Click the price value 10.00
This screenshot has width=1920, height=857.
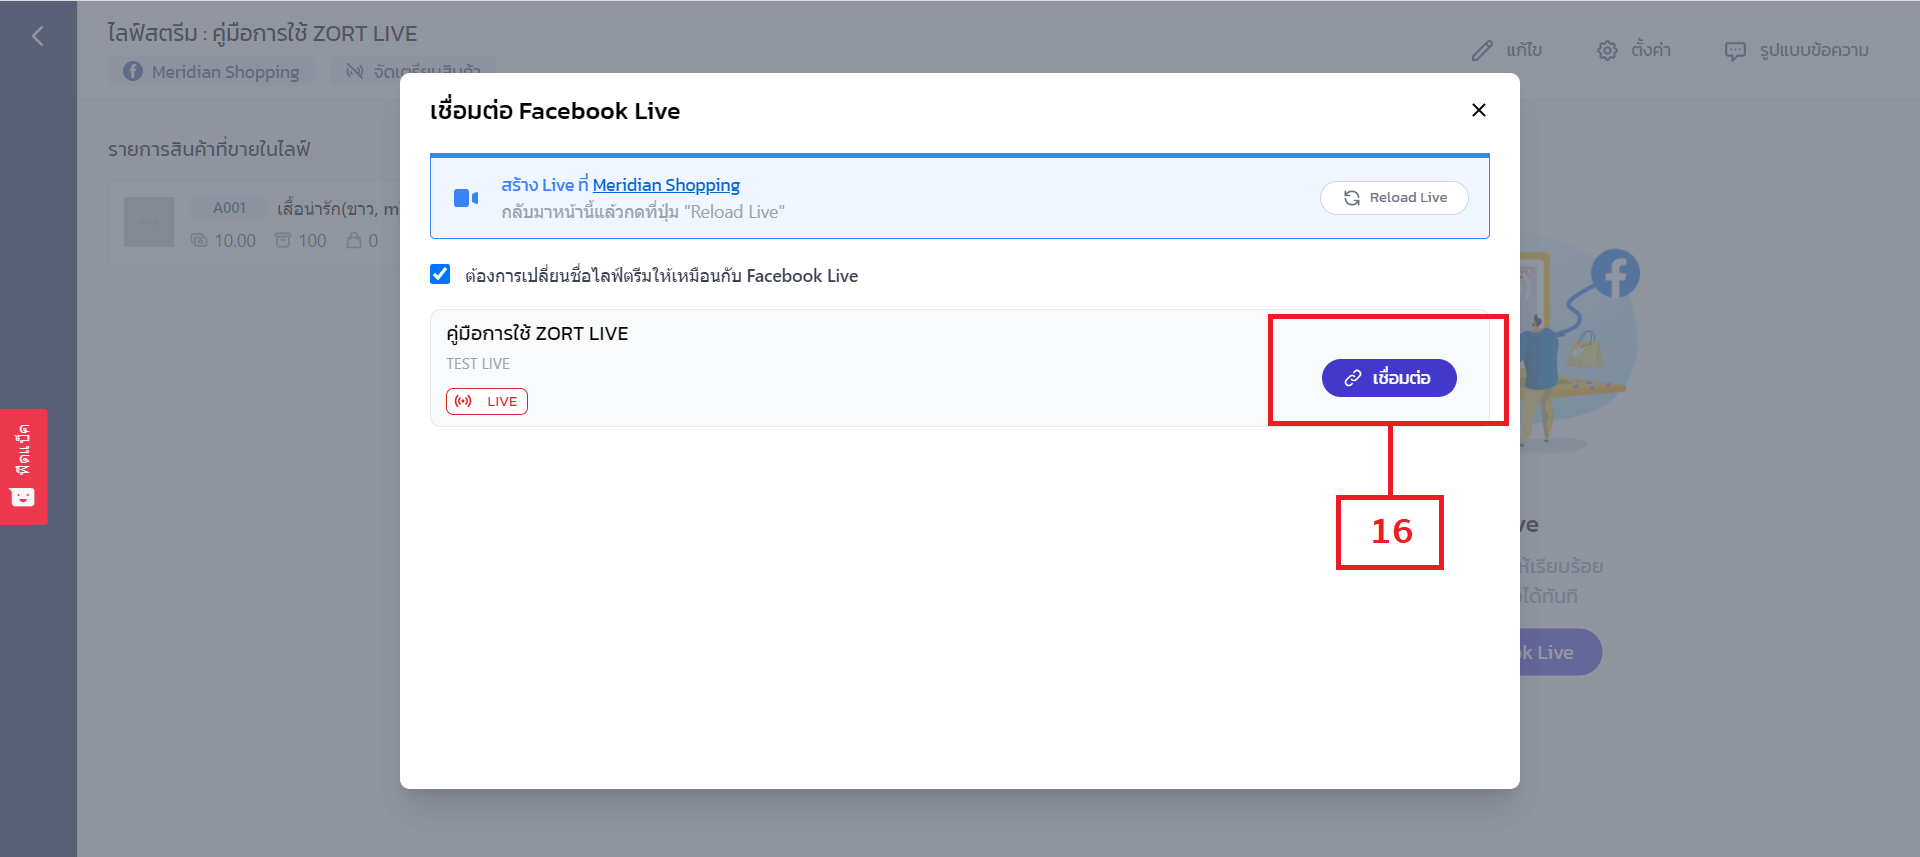tap(235, 241)
